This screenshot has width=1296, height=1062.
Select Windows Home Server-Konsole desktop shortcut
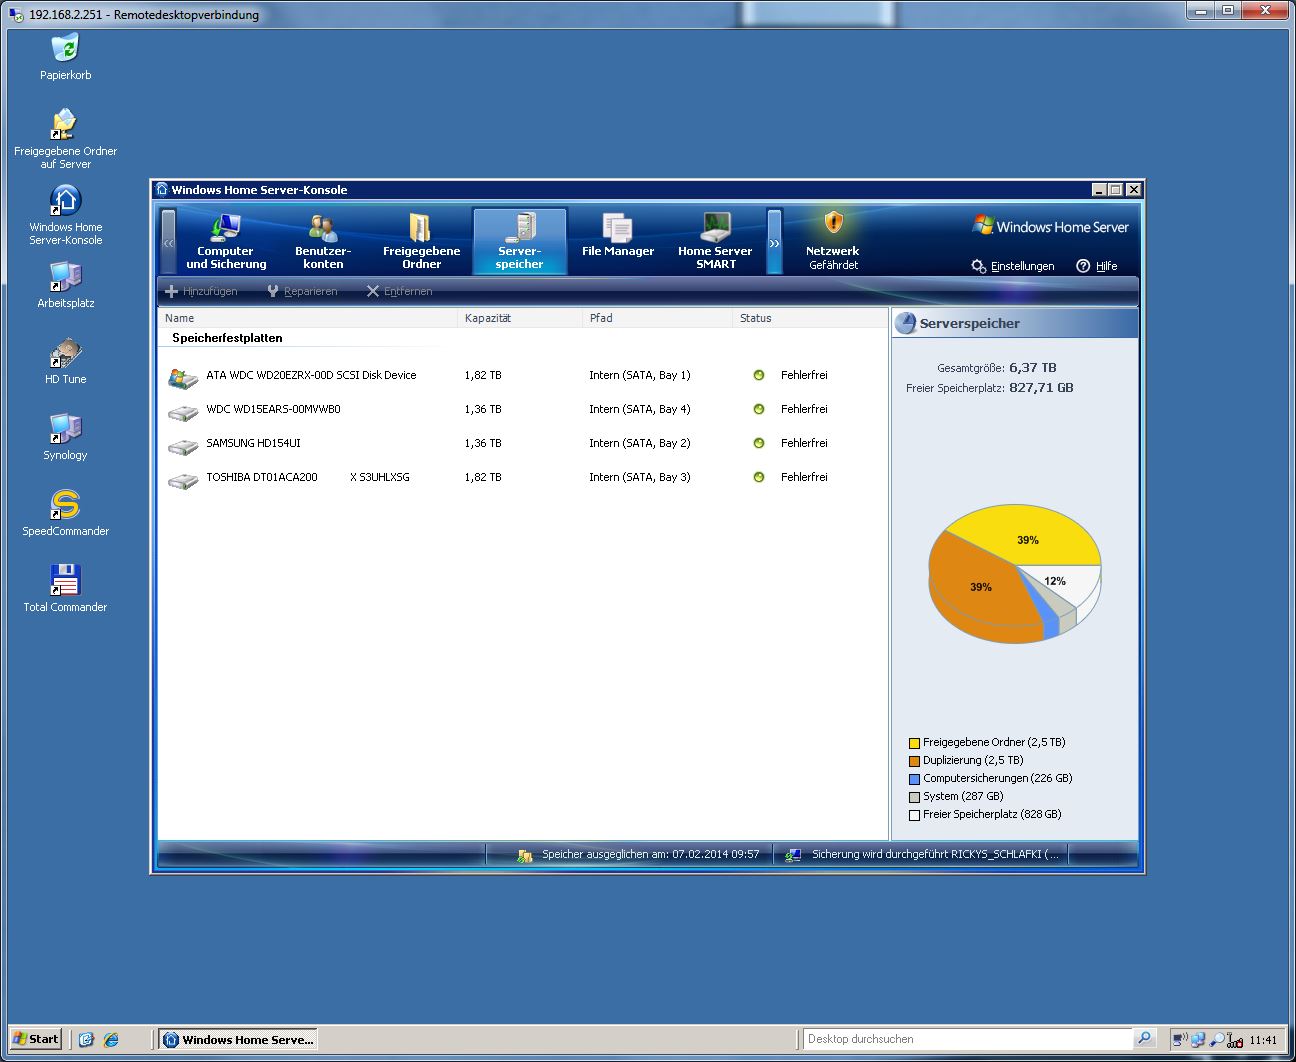(x=65, y=214)
